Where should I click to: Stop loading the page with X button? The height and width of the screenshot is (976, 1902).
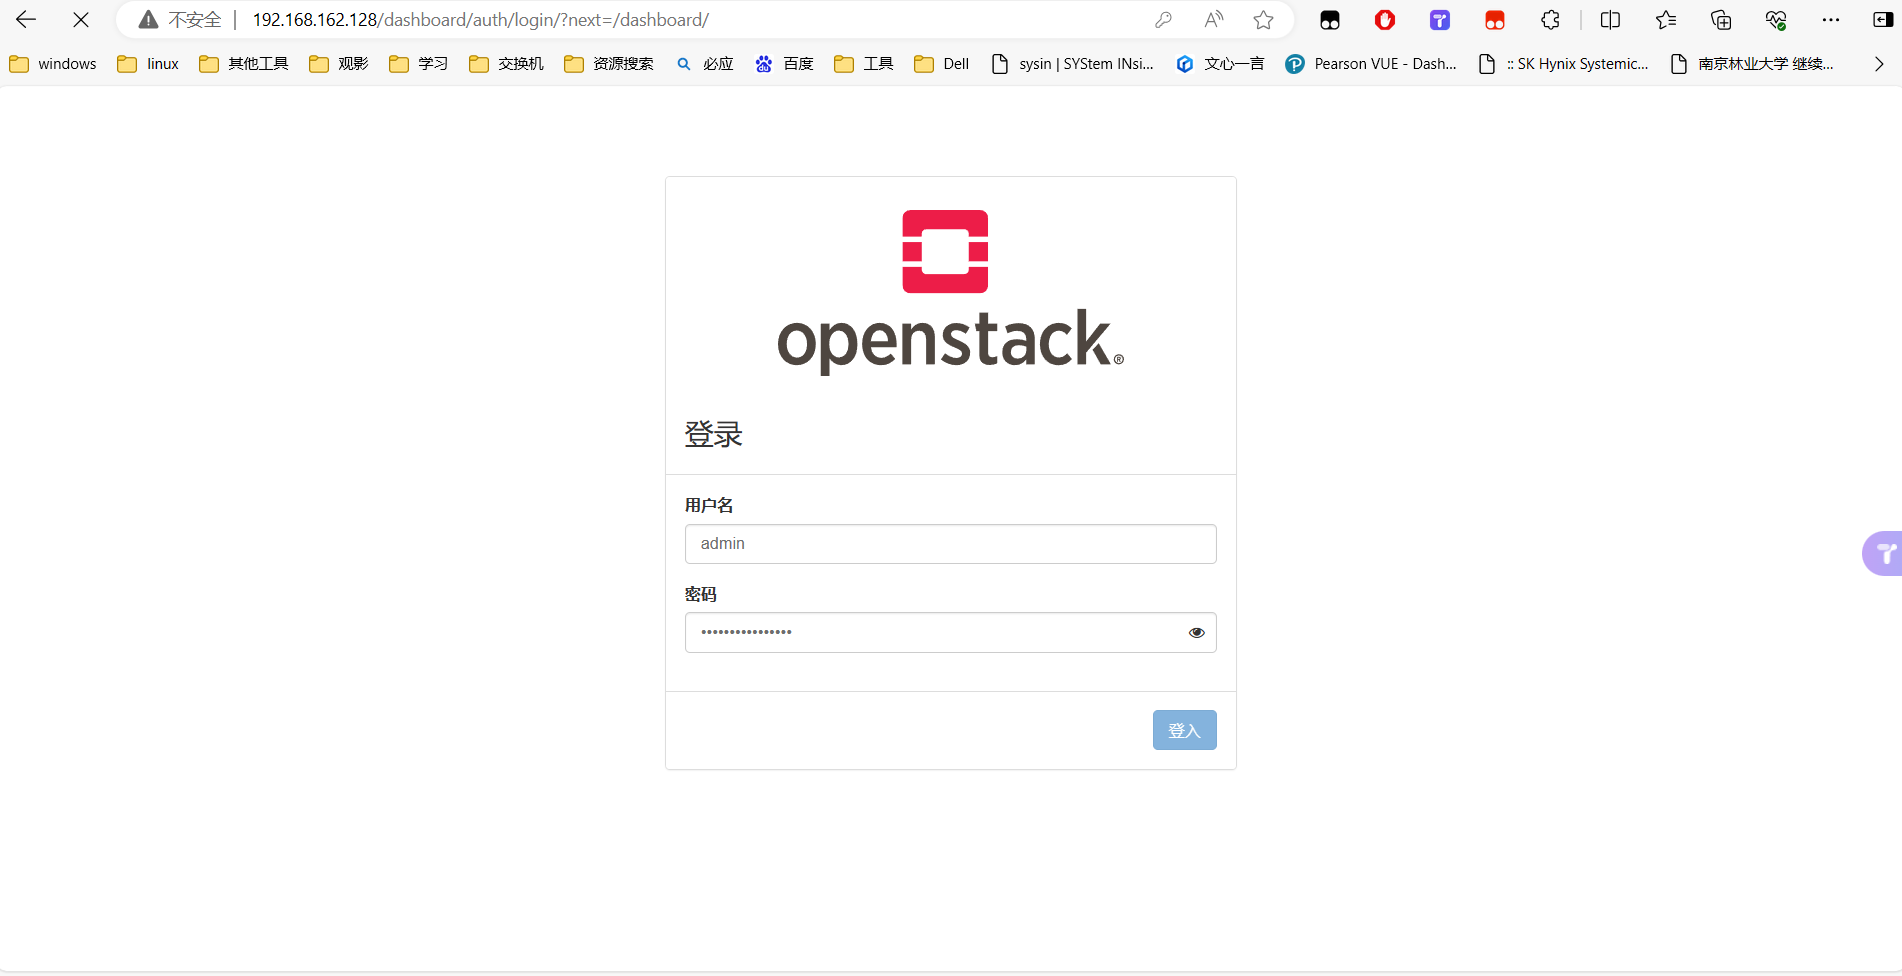click(x=81, y=19)
